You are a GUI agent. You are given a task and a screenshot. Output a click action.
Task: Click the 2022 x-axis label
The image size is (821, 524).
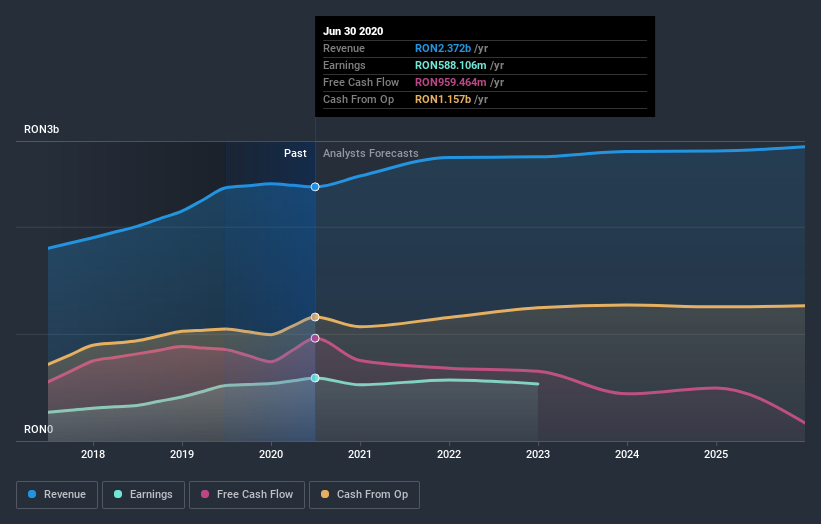449,454
